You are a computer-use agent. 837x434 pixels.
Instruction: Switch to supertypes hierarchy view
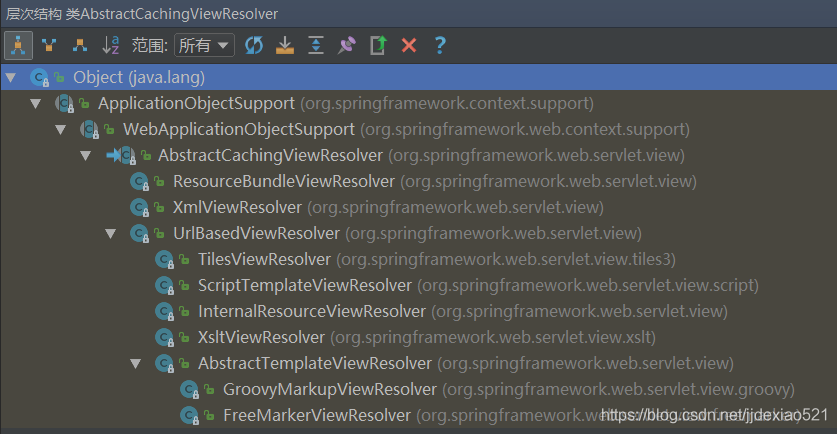coord(49,45)
